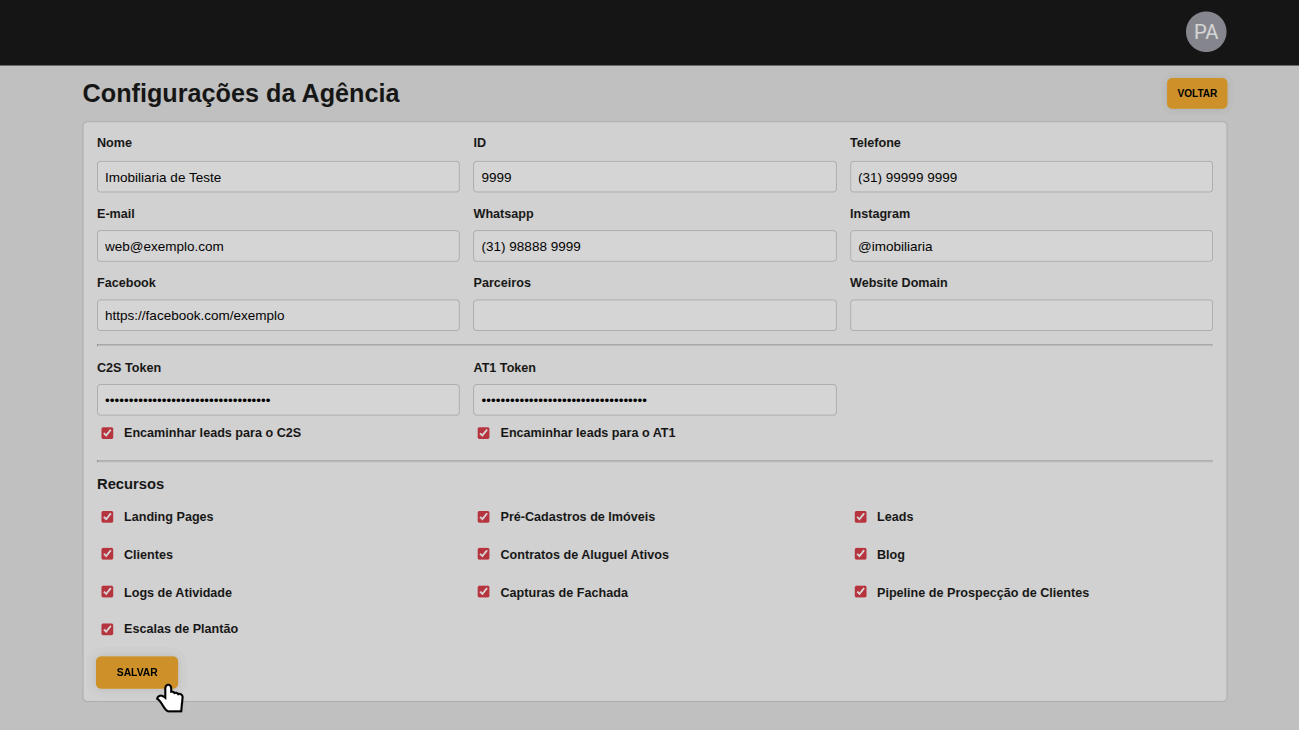The height and width of the screenshot is (730, 1299).
Task: Click the Nome input field
Action: (x=278, y=177)
